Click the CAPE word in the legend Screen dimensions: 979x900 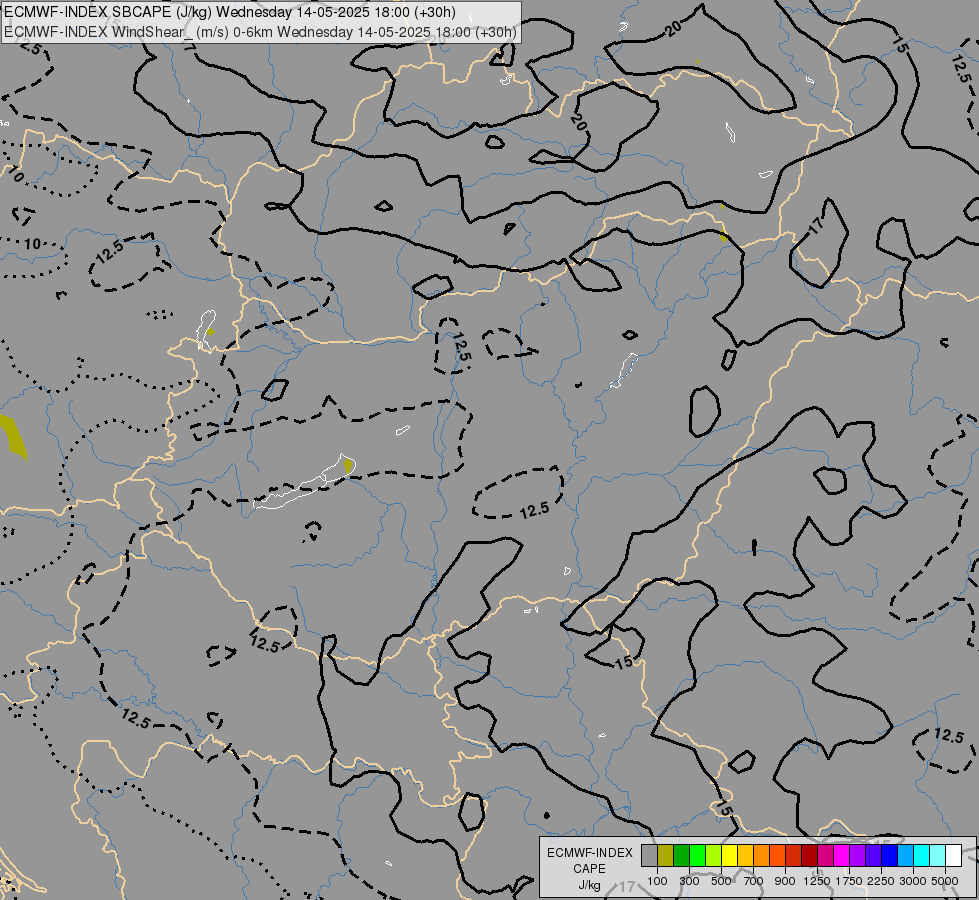click(x=589, y=869)
